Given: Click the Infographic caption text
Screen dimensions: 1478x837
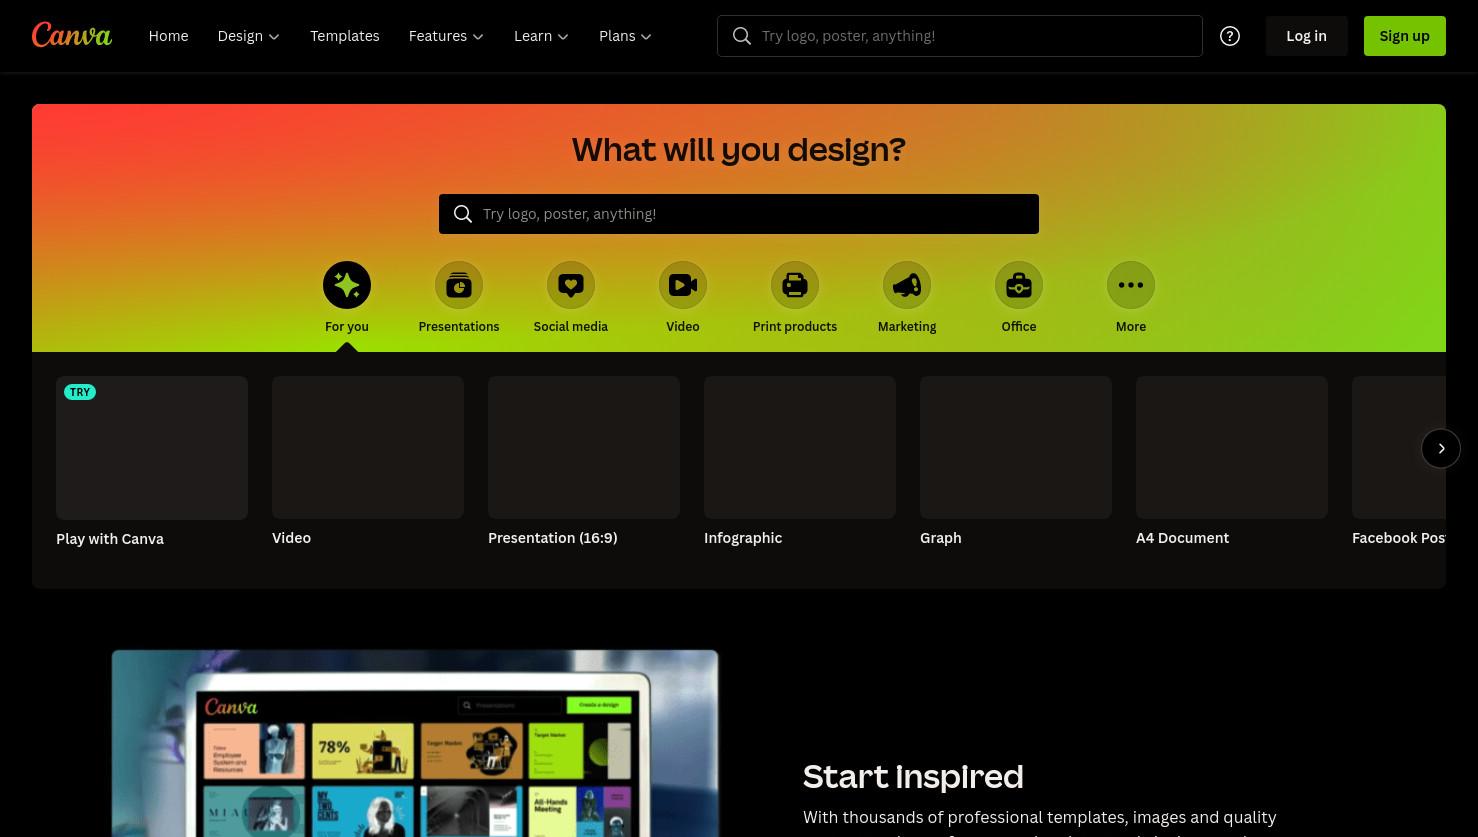Looking at the screenshot, I should [x=743, y=538].
